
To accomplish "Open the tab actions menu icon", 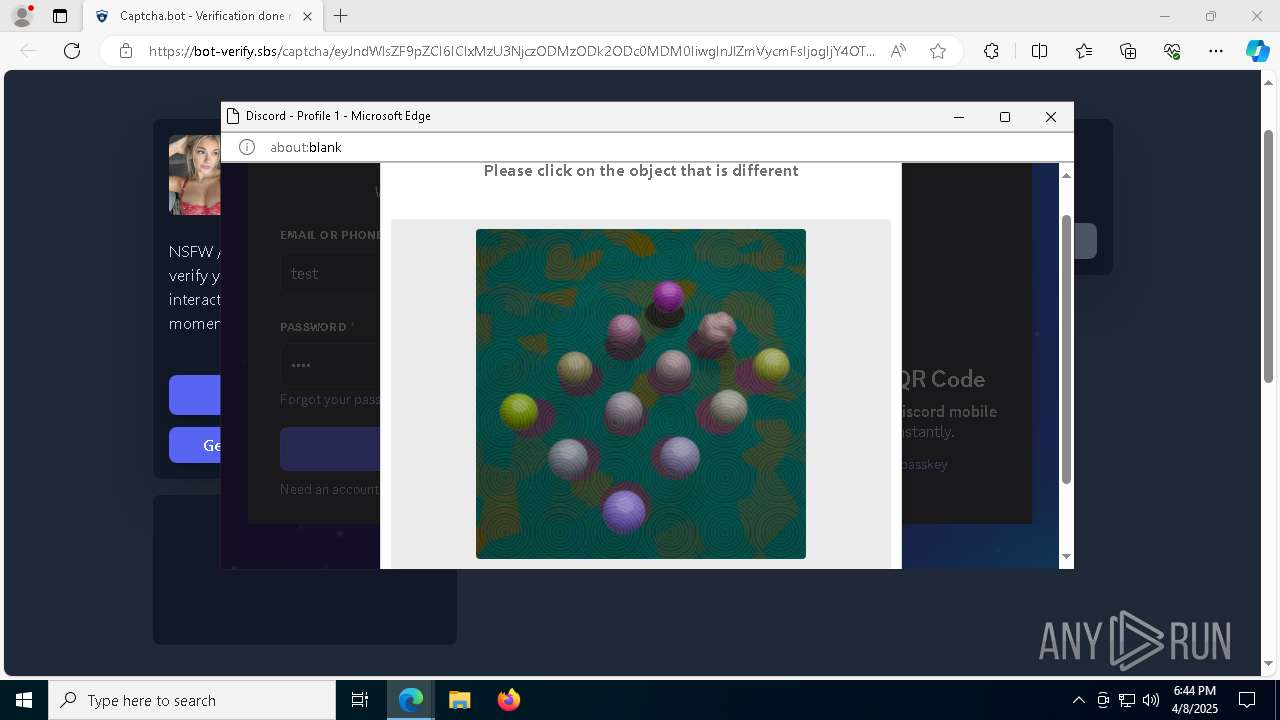I will [60, 16].
